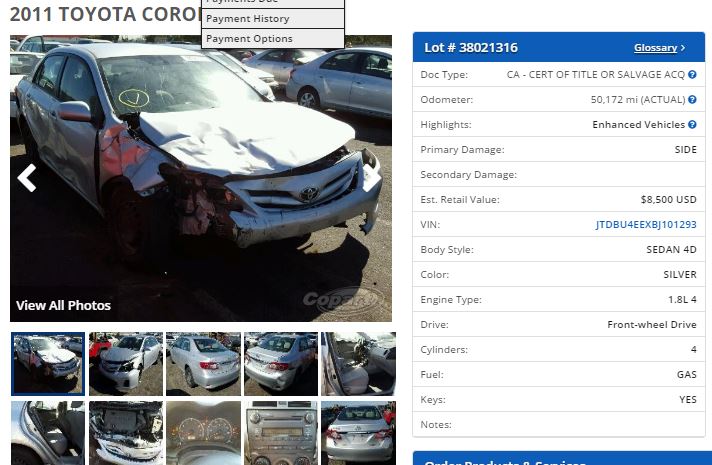Open the Enhanced Vehicles help icon
Viewport: 712px width, 465px height.
[692, 124]
